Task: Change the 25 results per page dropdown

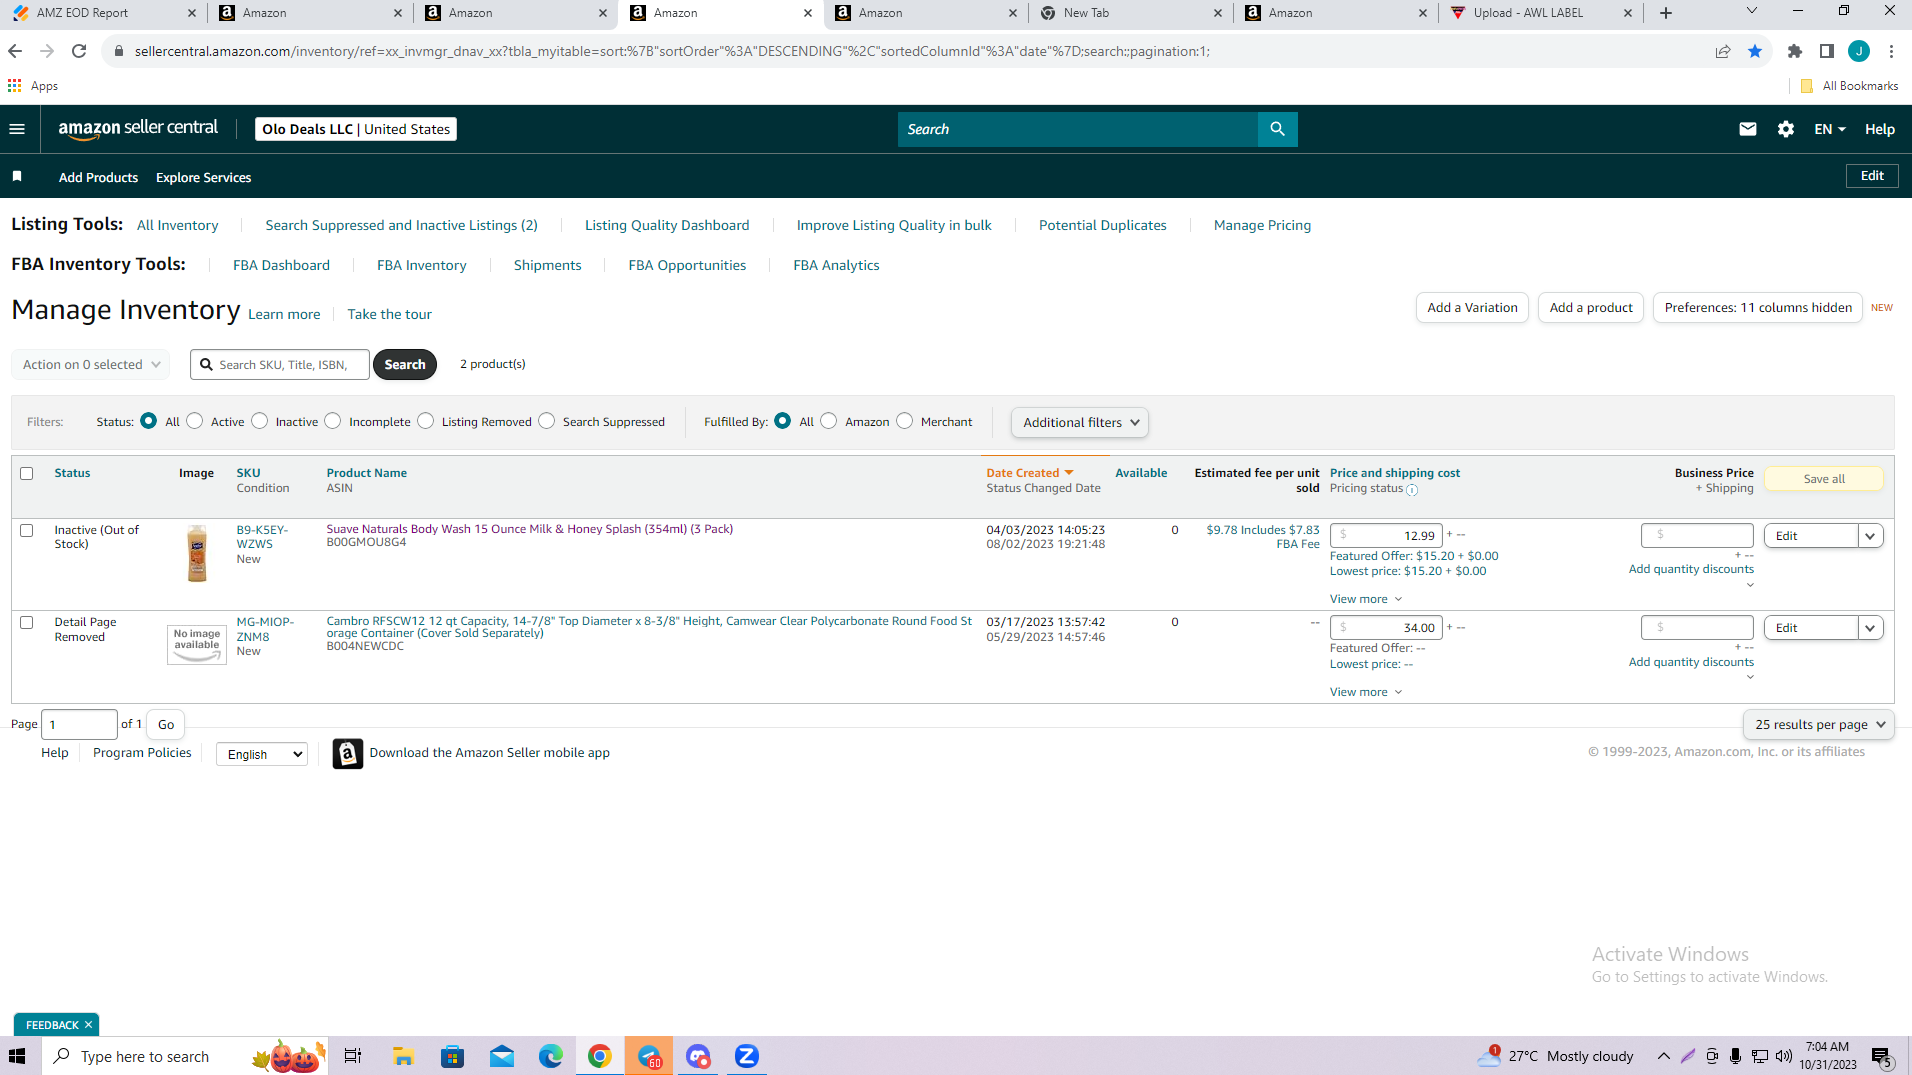Action: pos(1819,724)
